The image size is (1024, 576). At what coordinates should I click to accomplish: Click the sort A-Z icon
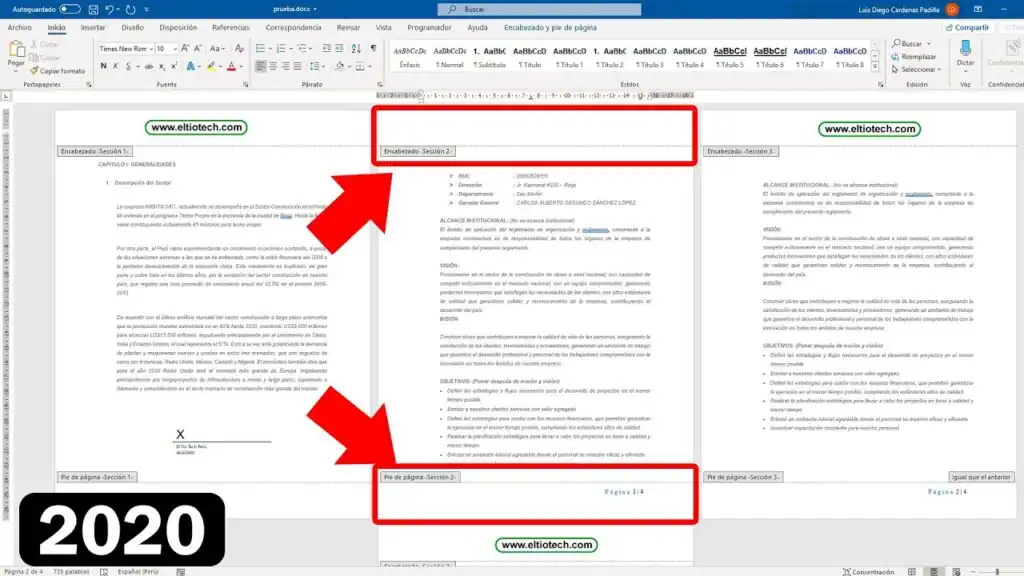(x=356, y=48)
